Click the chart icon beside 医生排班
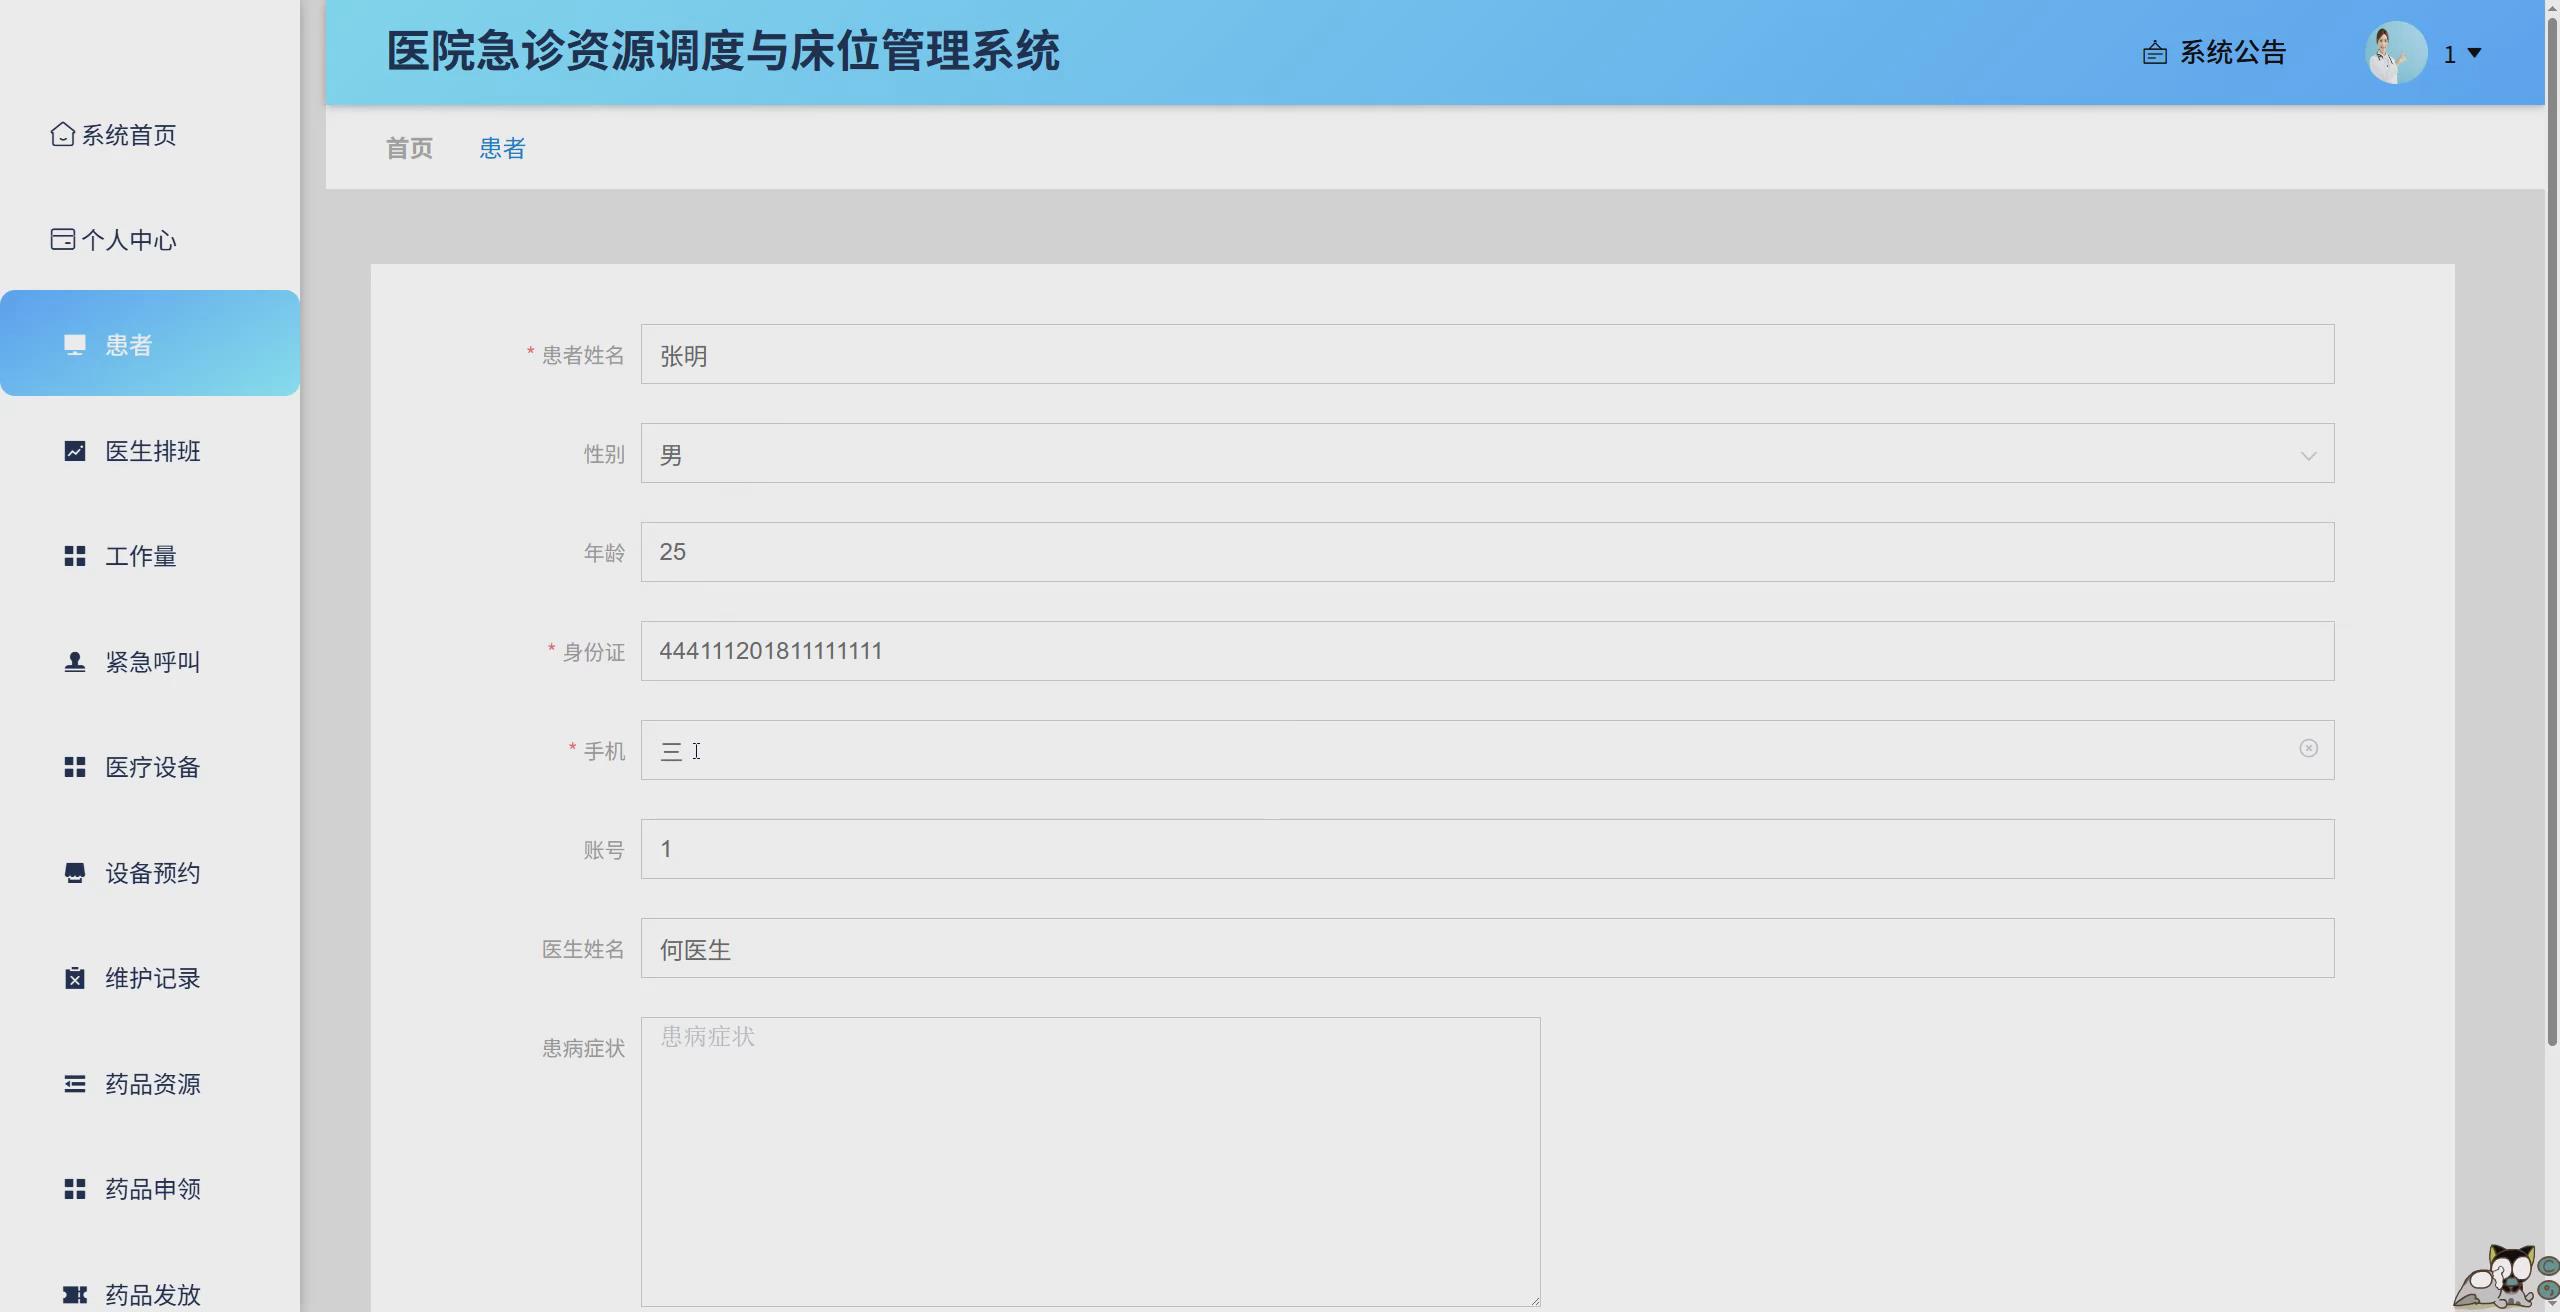 pos(75,451)
